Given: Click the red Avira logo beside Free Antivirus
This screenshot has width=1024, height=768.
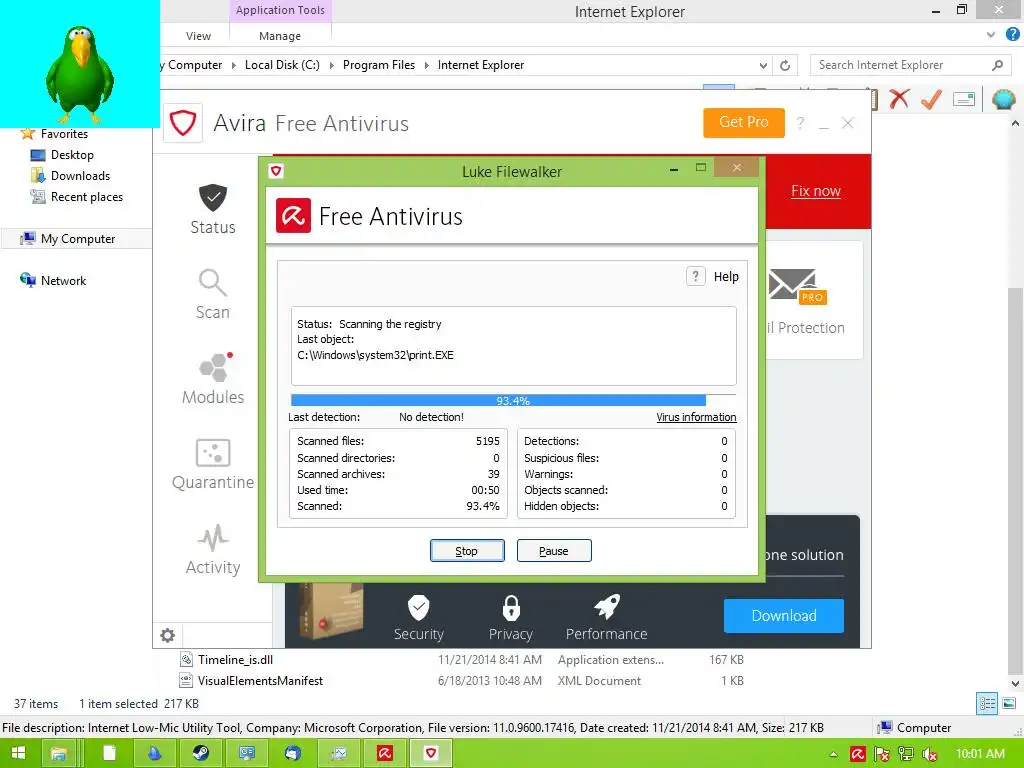Looking at the screenshot, I should (293, 216).
